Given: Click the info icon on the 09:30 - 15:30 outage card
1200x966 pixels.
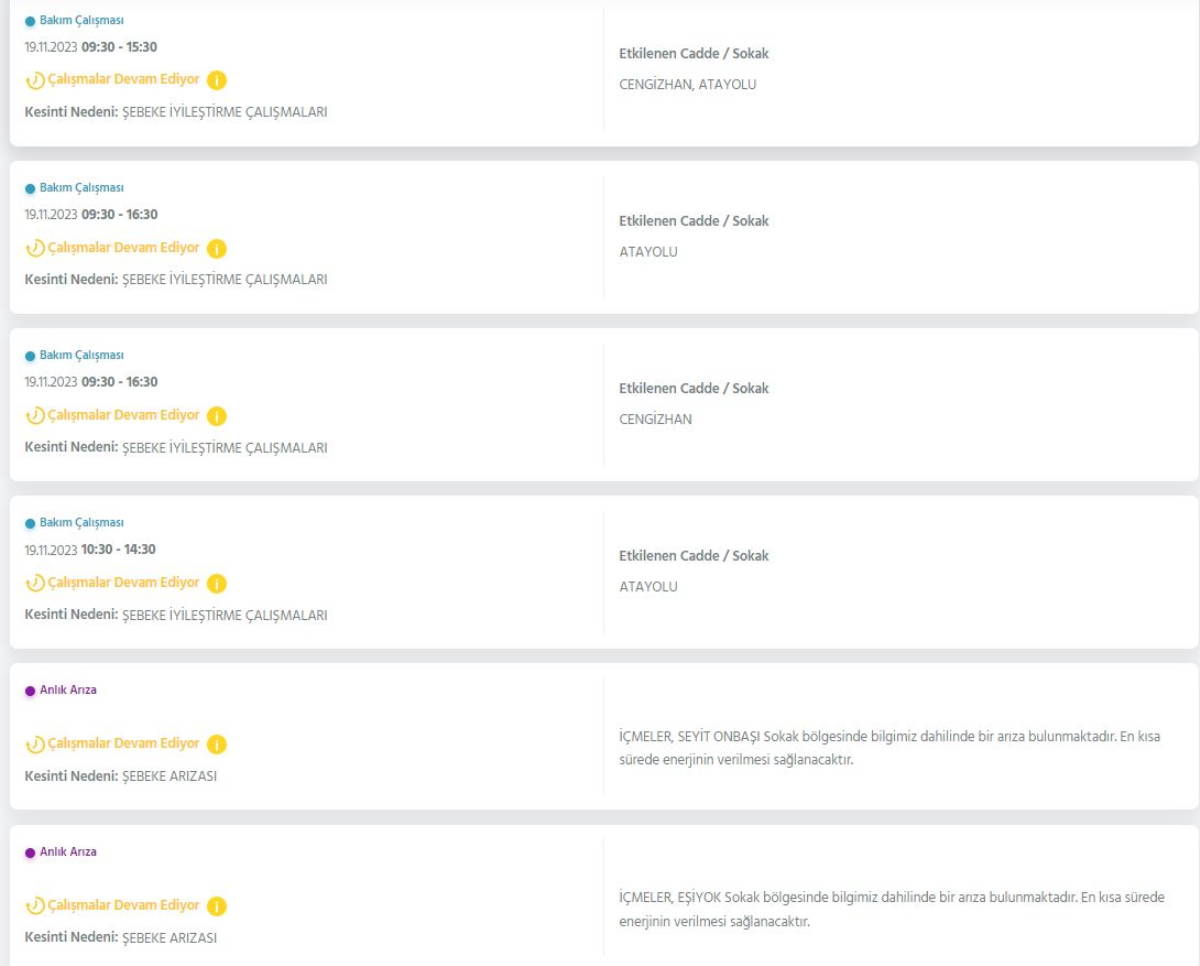Looking at the screenshot, I should point(217,80).
